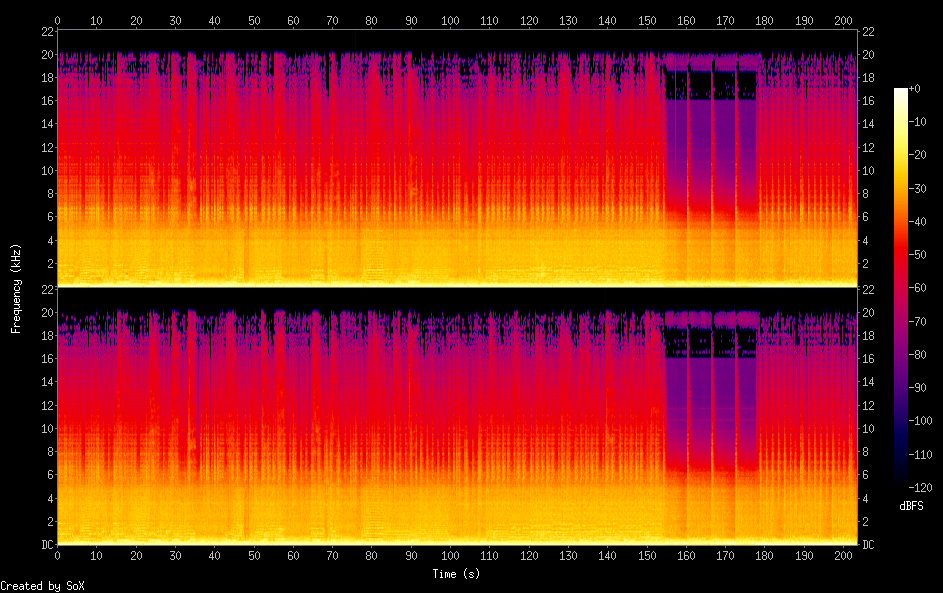Click the white top of the dBFS color bar
This screenshot has width=943, height=593.
(901, 92)
